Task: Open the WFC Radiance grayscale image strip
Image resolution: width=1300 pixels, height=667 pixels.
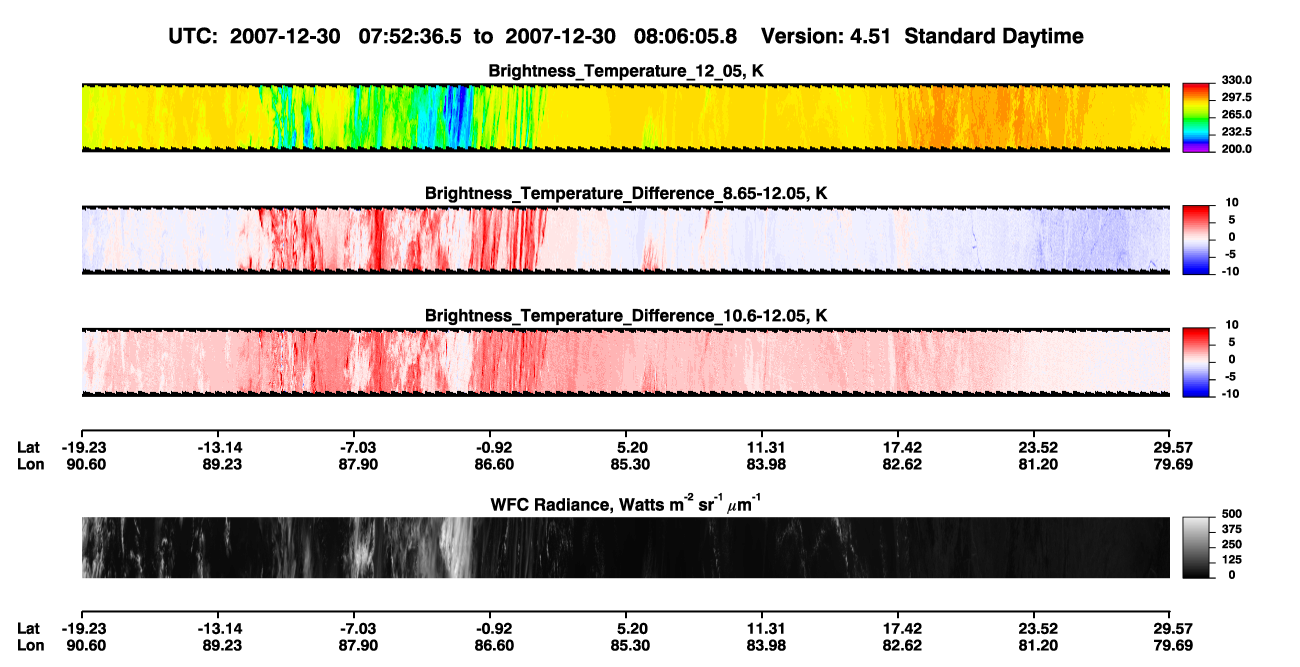Action: (626, 548)
